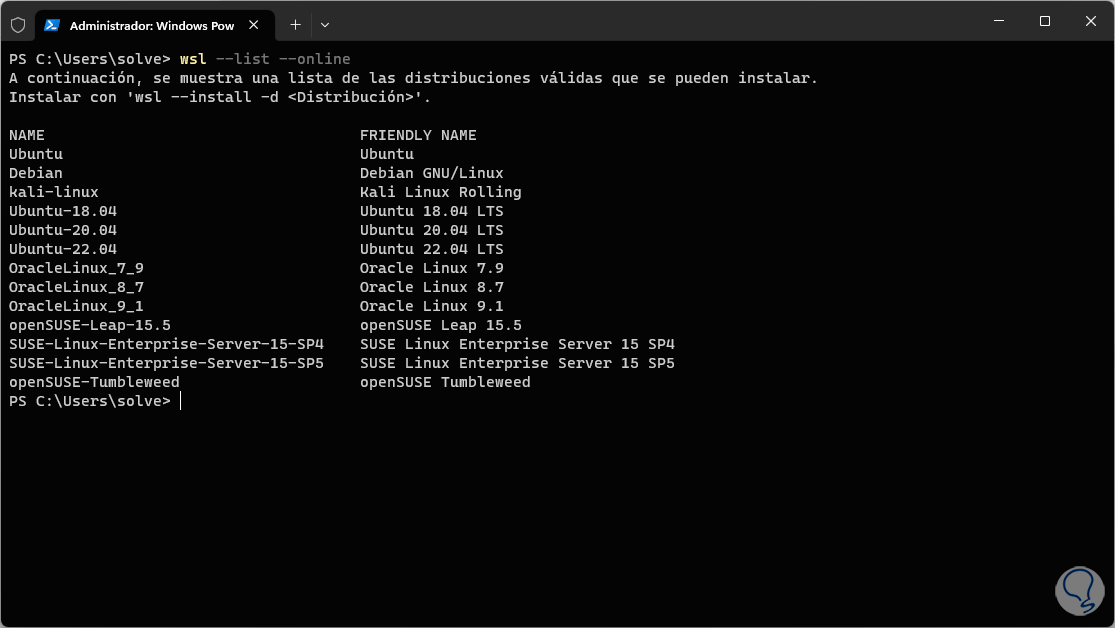The width and height of the screenshot is (1115, 628).
Task: Click the 'OracleLinux_8_7' distribution name
Action: (76, 287)
